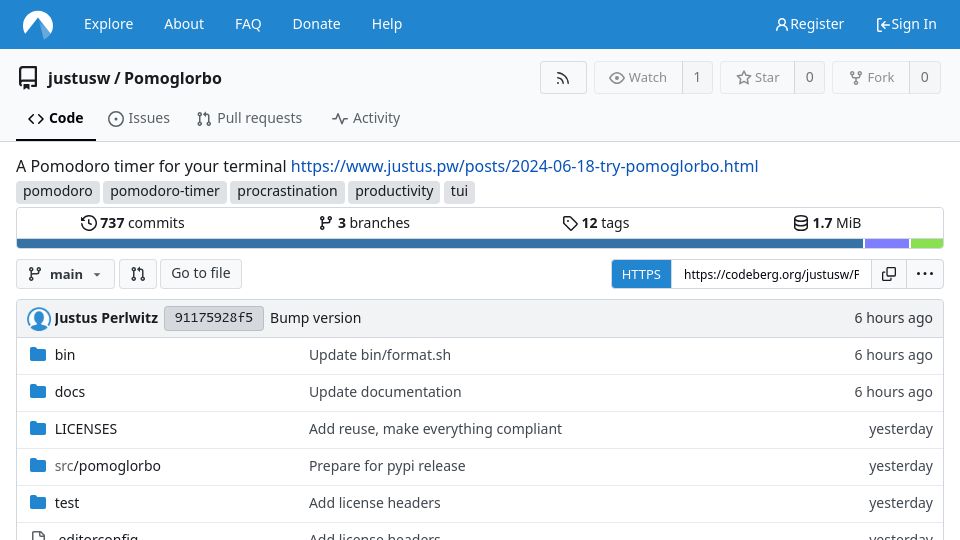The height and width of the screenshot is (540, 960).
Task: Open the src/pomoglorbo folder
Action: coord(108,466)
